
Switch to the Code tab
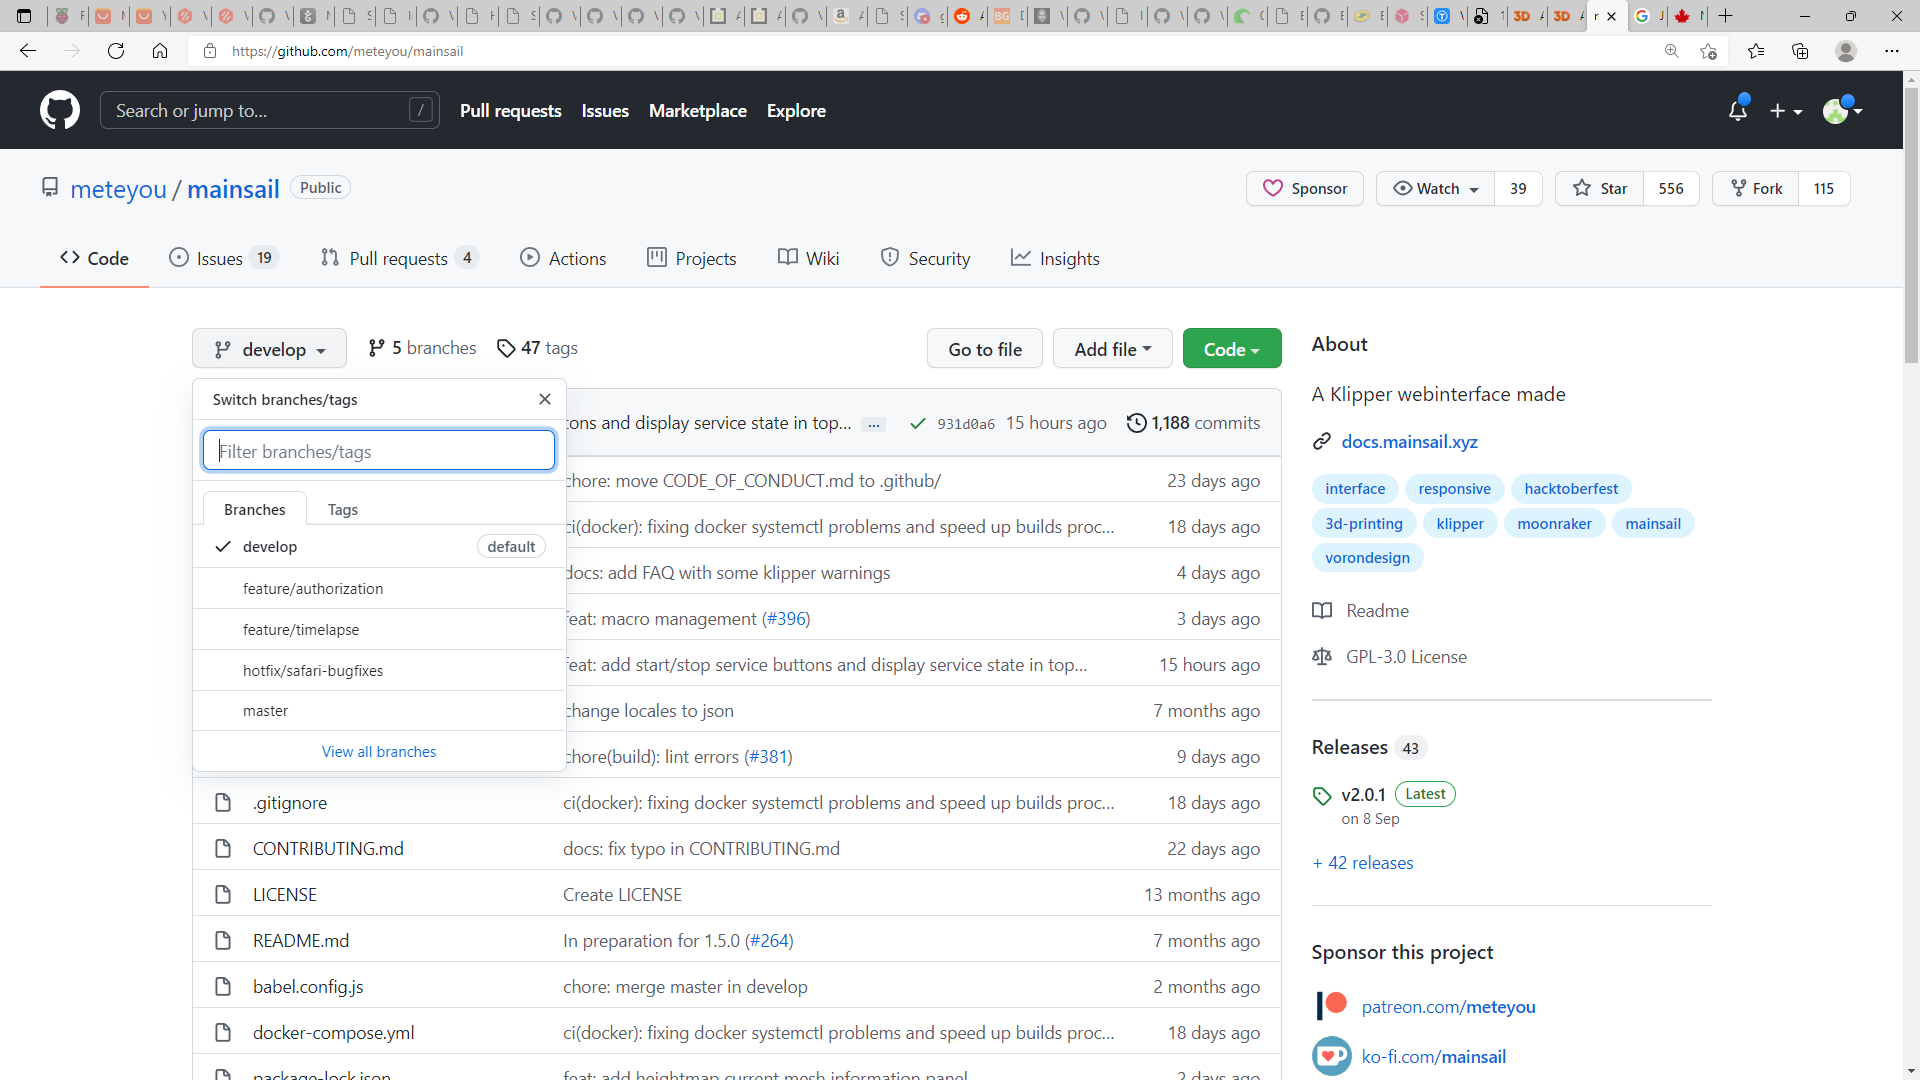pos(94,258)
